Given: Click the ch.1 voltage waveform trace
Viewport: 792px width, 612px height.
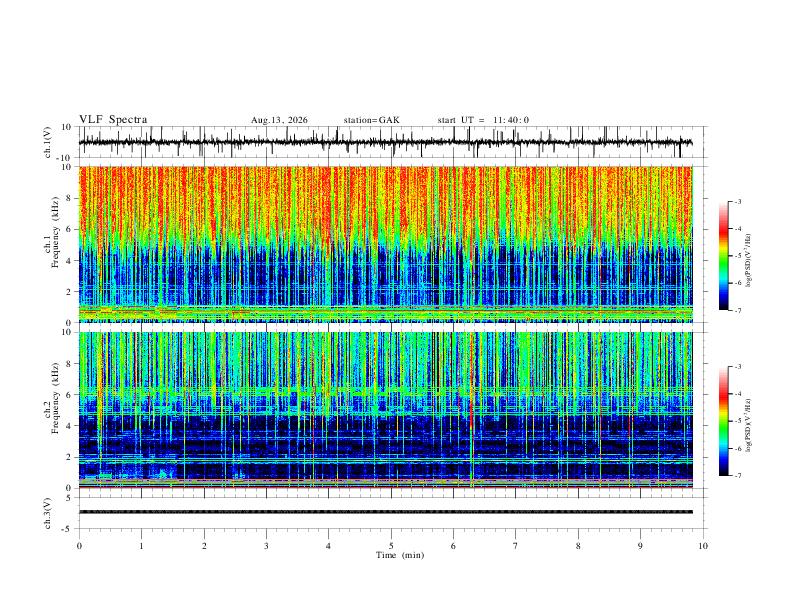Looking at the screenshot, I should 386,142.
